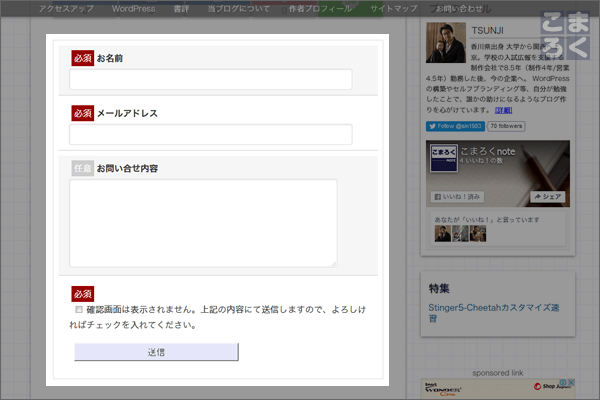Close the ad with X icon

[x=571, y=382]
